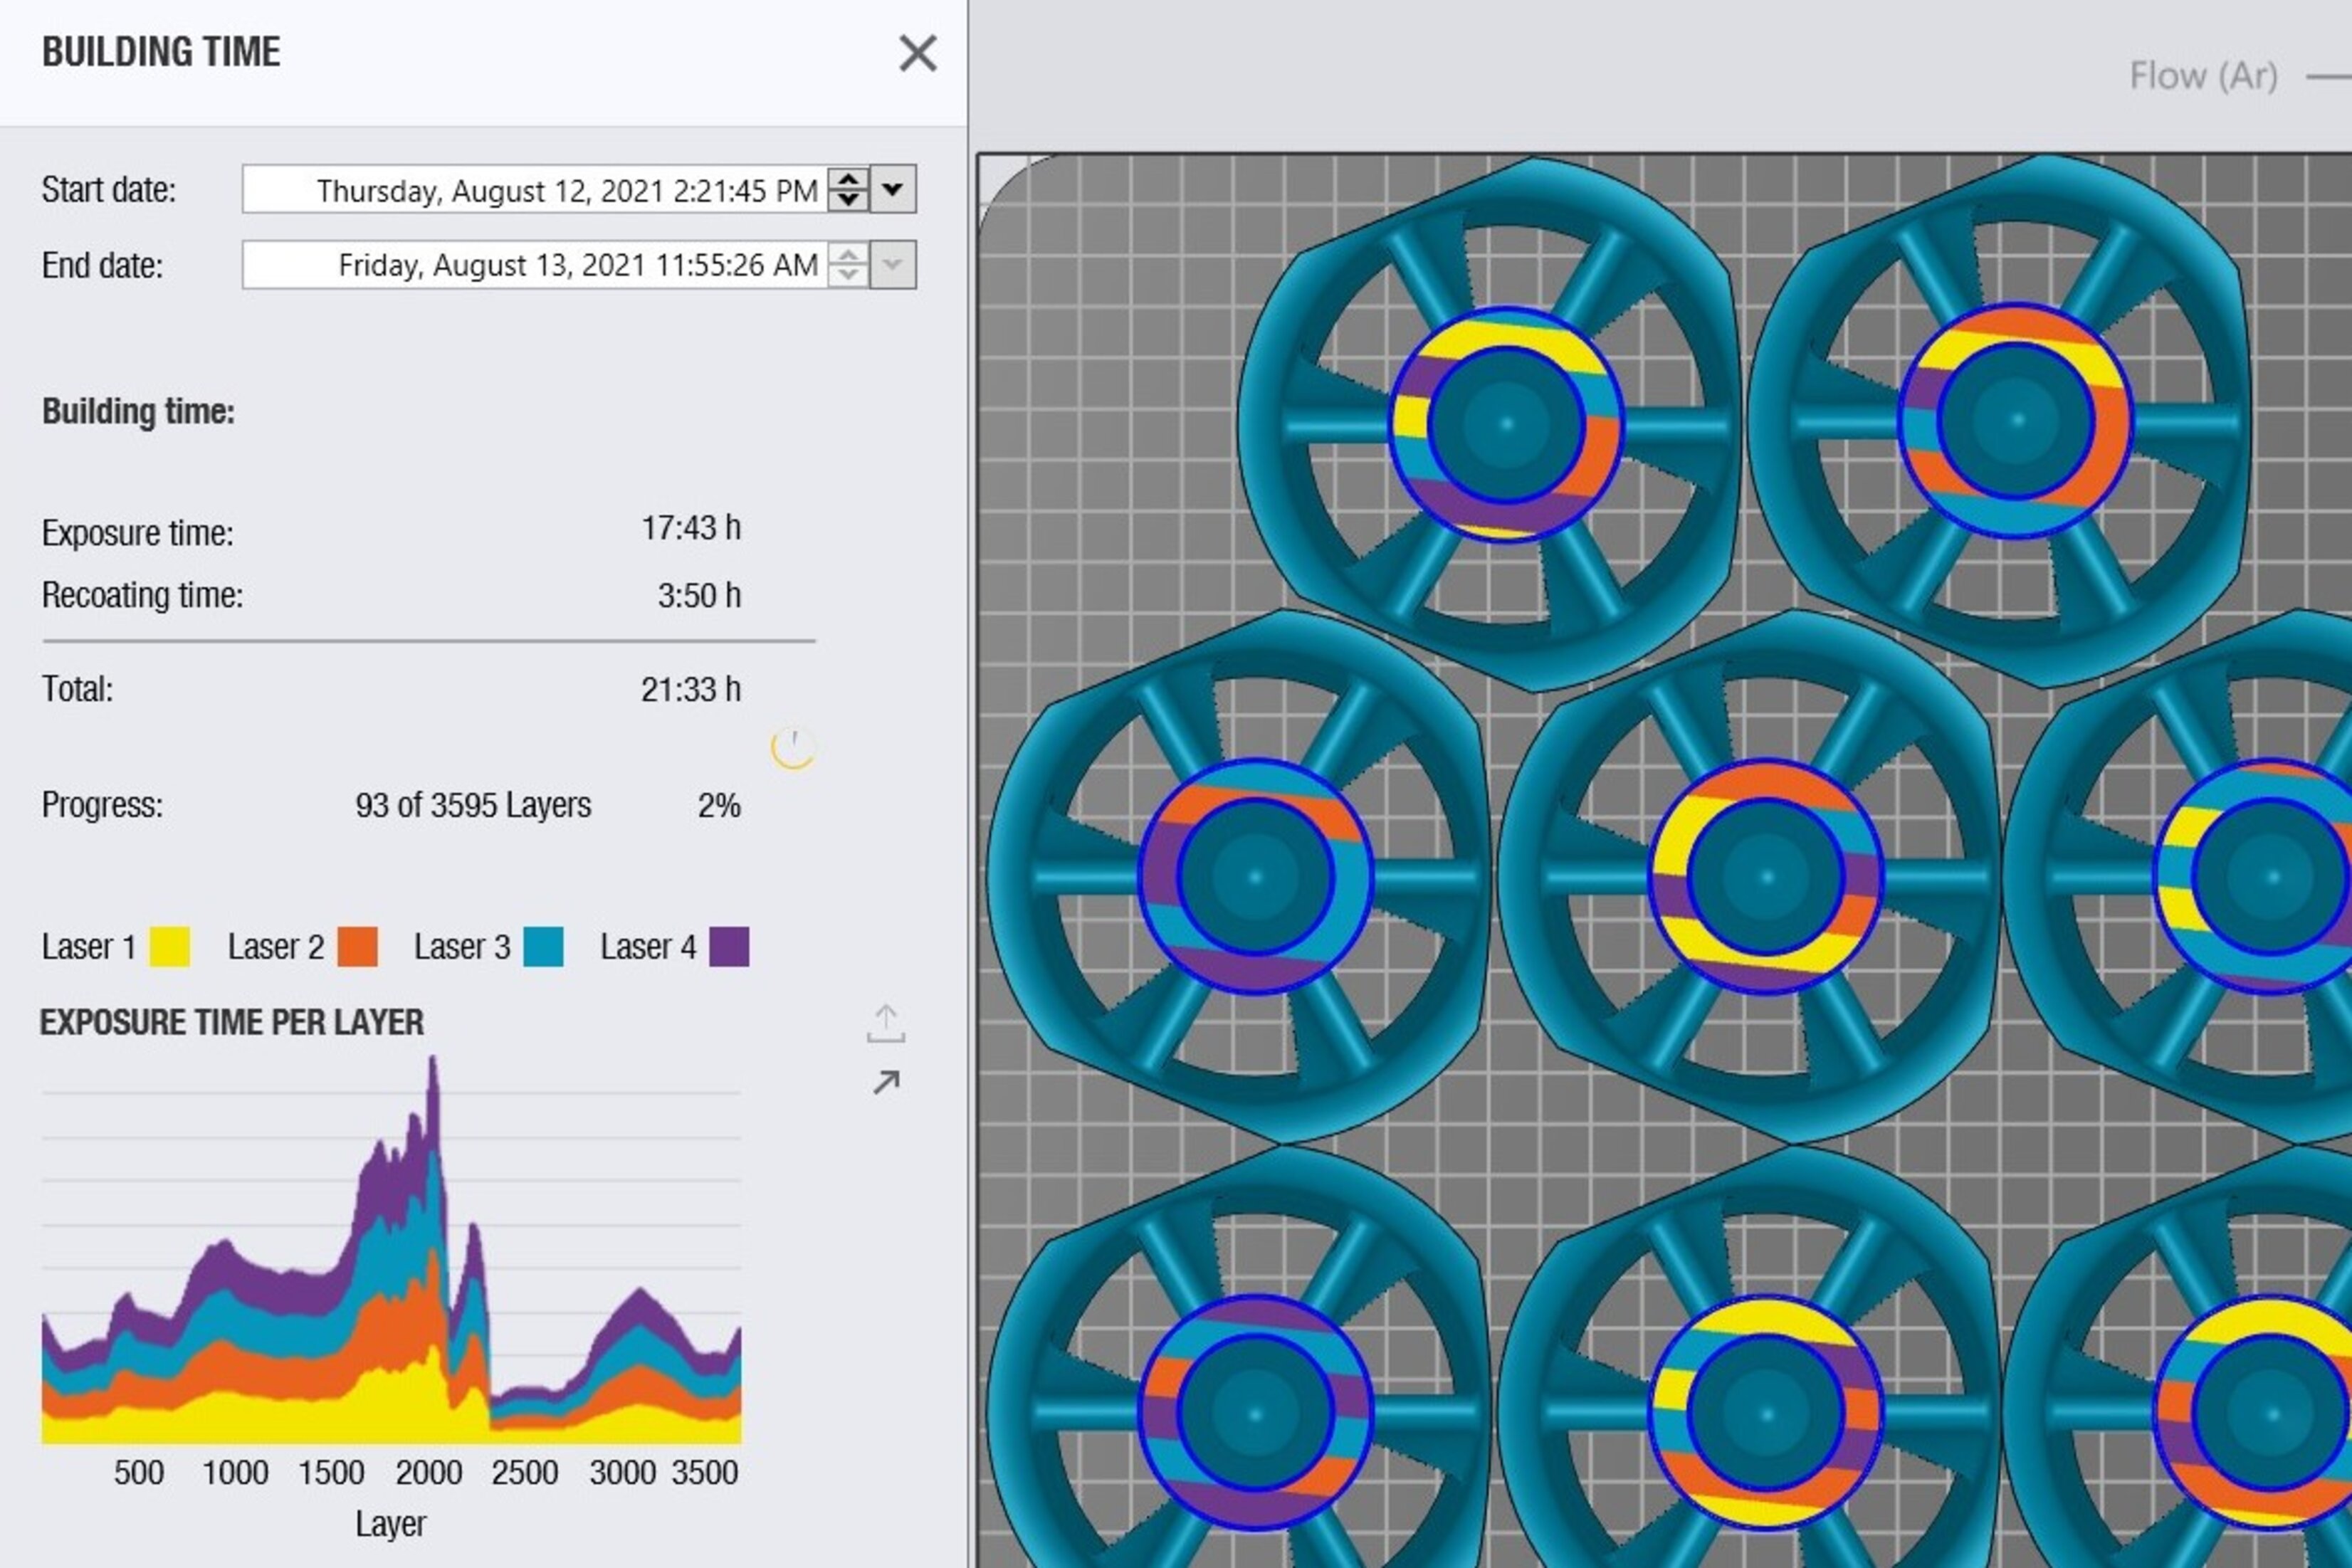The width and height of the screenshot is (2352, 1568).
Task: Click the End date spinner arrows
Action: click(x=848, y=265)
